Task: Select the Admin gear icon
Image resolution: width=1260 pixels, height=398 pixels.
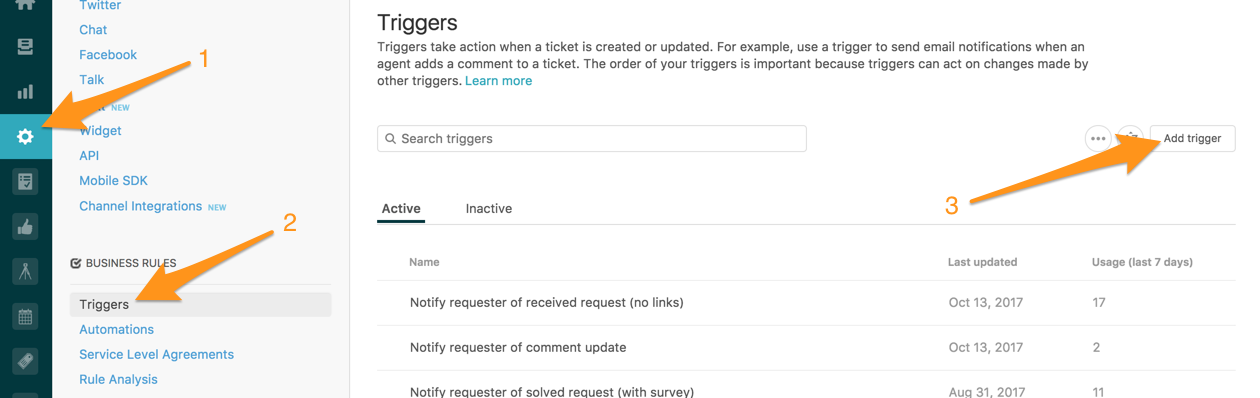Action: point(26,137)
